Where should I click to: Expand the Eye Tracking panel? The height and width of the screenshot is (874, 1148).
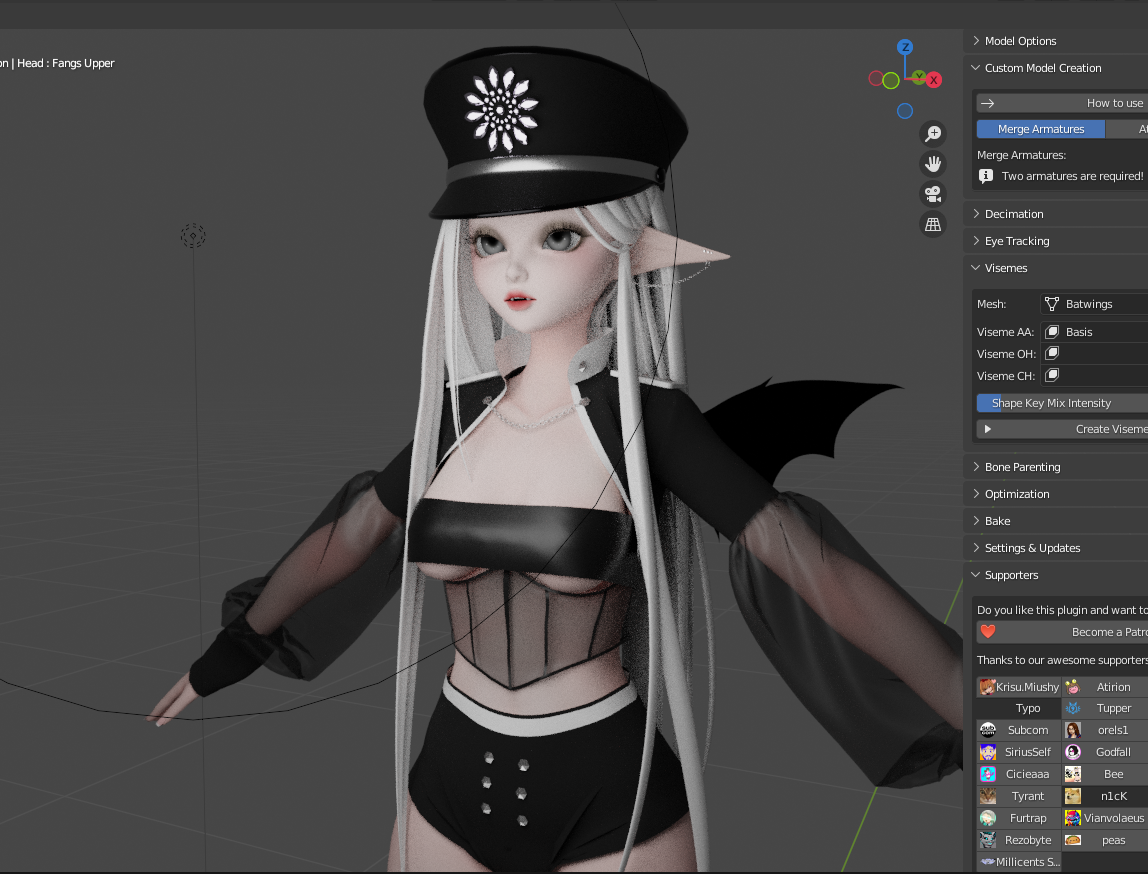click(1017, 241)
